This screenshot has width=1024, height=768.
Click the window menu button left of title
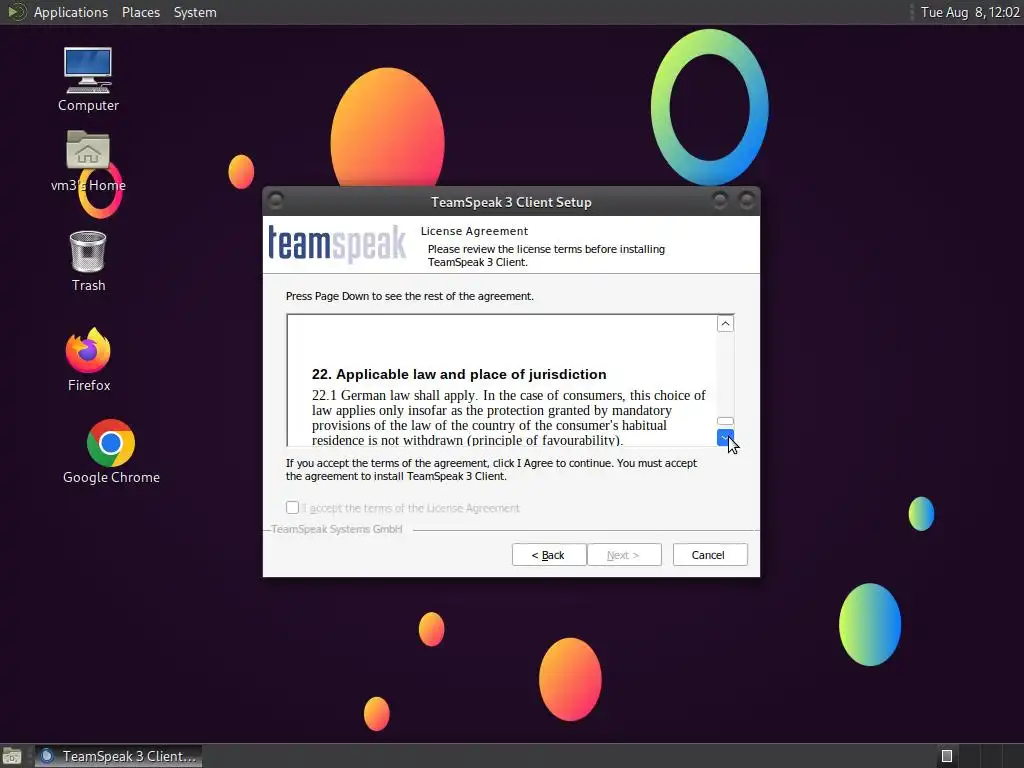(276, 200)
